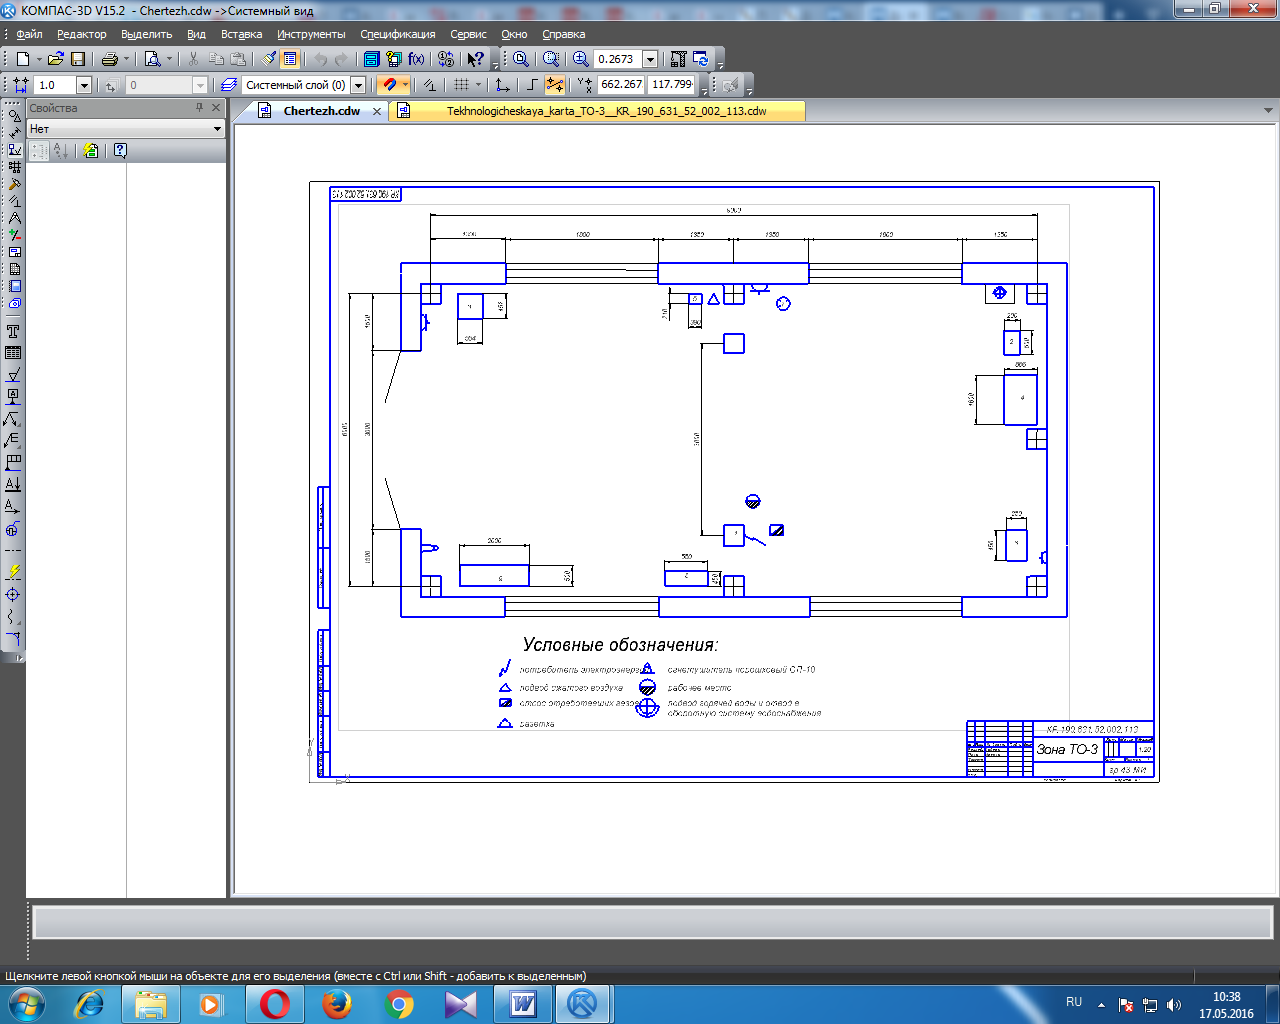This screenshot has height=1024, width=1280.
Task: Click the X coordinate field 662.267
Action: (621, 85)
